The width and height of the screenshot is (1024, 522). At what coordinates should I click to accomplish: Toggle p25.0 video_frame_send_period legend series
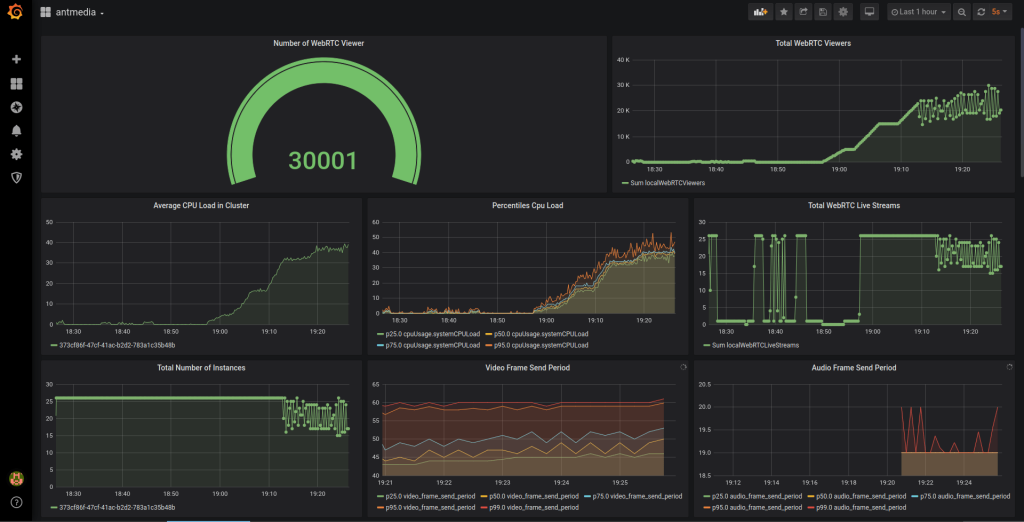pos(428,497)
